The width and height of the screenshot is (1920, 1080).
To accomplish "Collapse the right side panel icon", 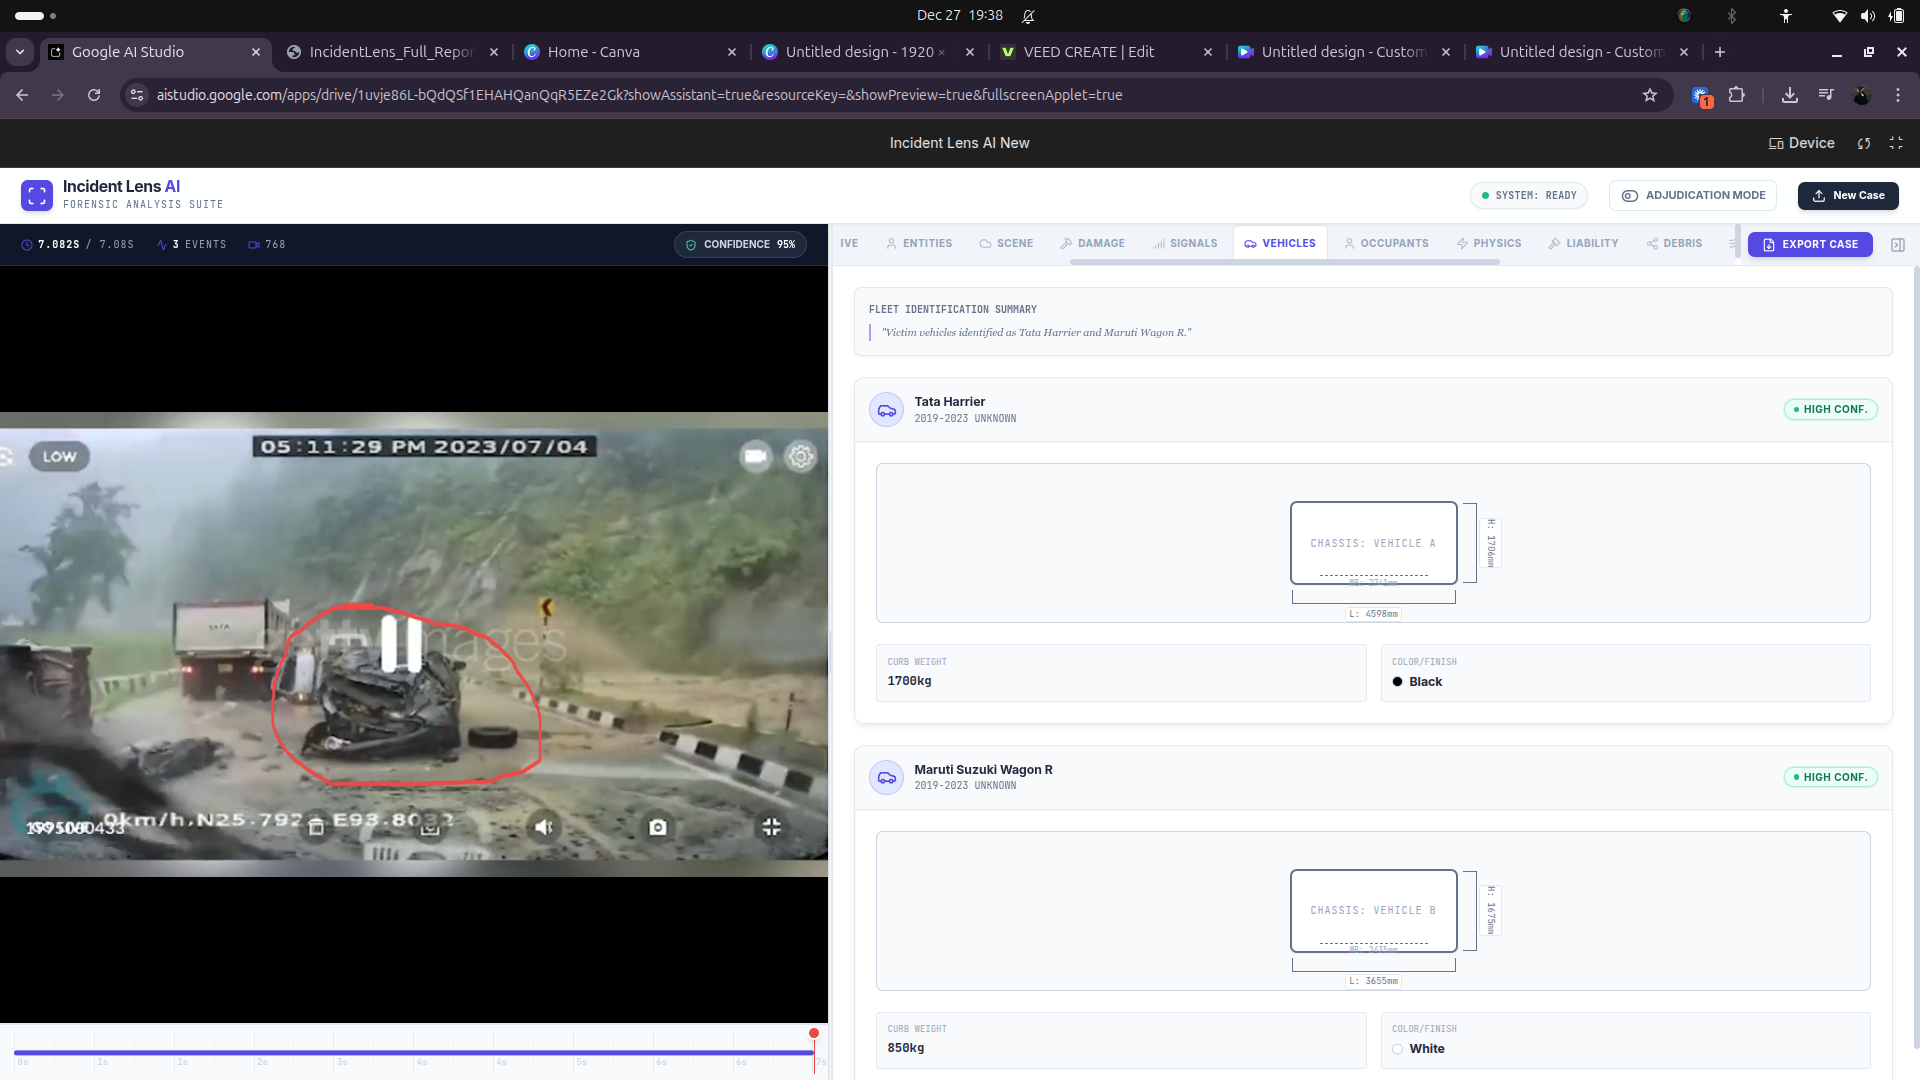I will pyautogui.click(x=1898, y=245).
